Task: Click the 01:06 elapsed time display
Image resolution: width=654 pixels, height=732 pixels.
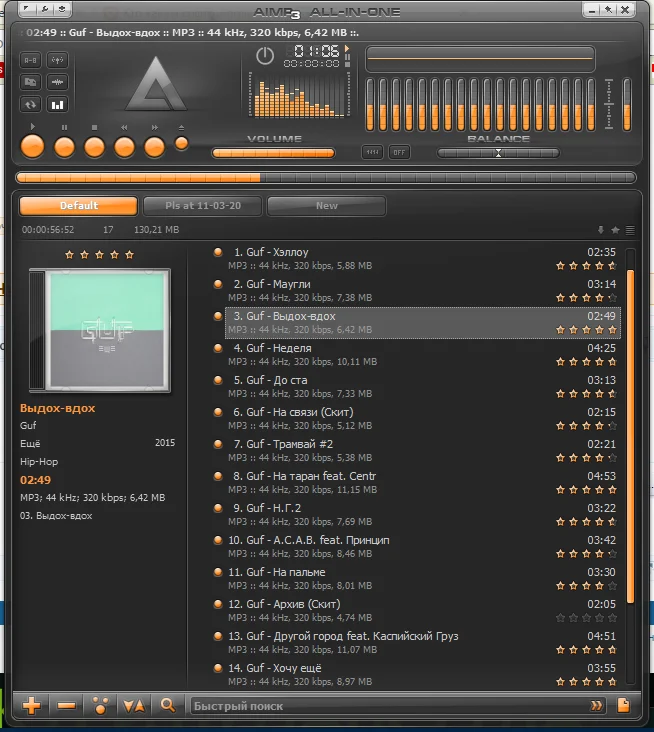Action: point(316,50)
